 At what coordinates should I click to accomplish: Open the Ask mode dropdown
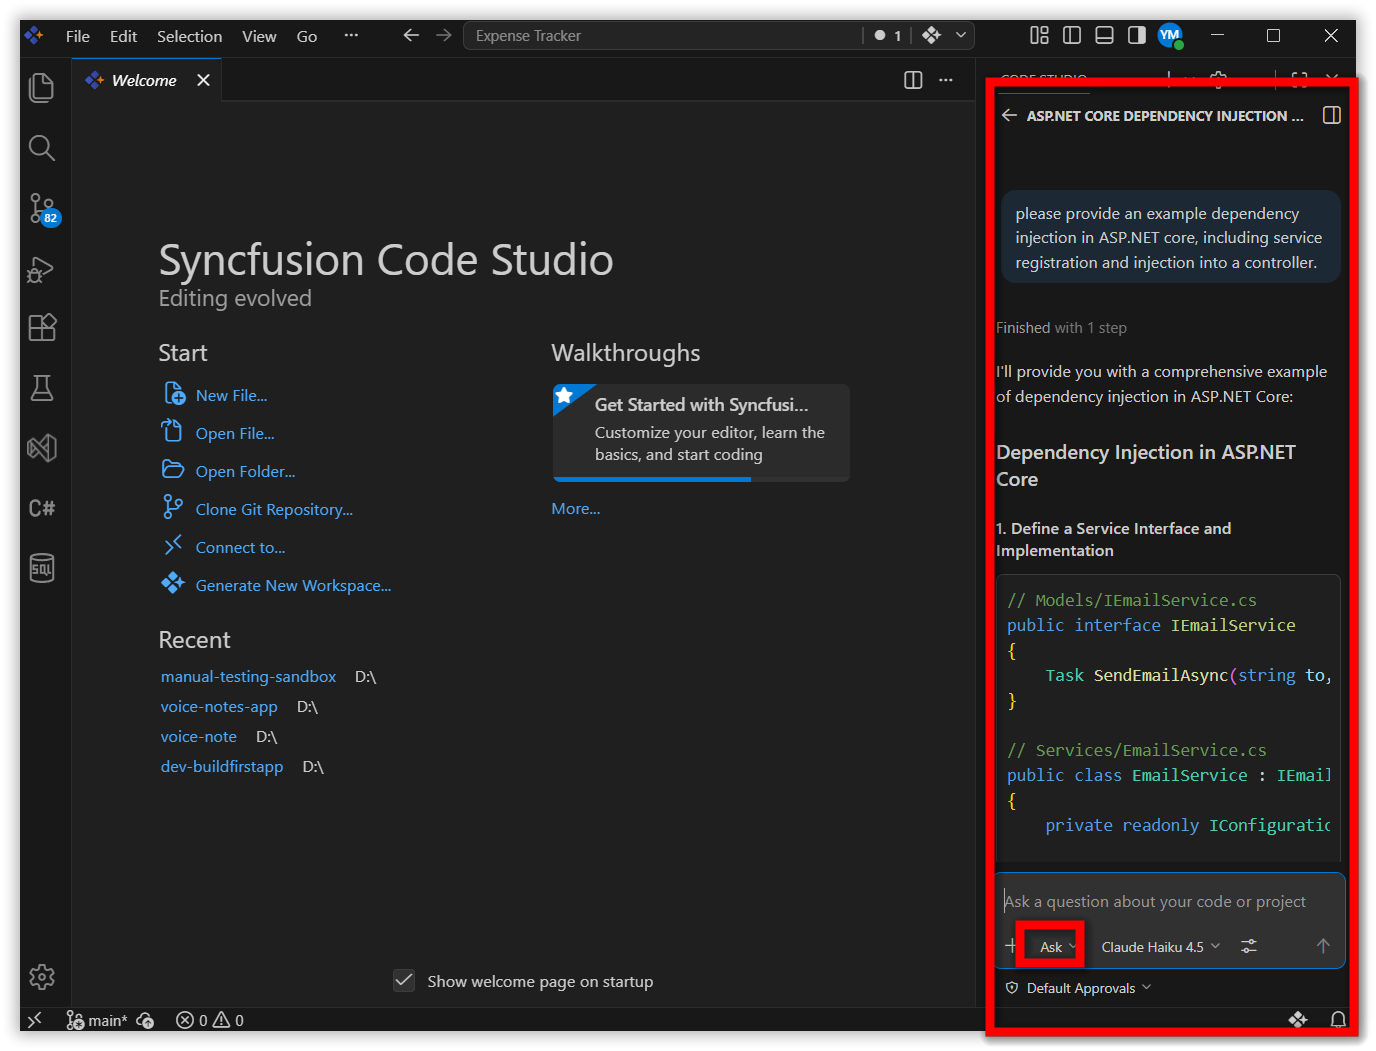tap(1057, 947)
